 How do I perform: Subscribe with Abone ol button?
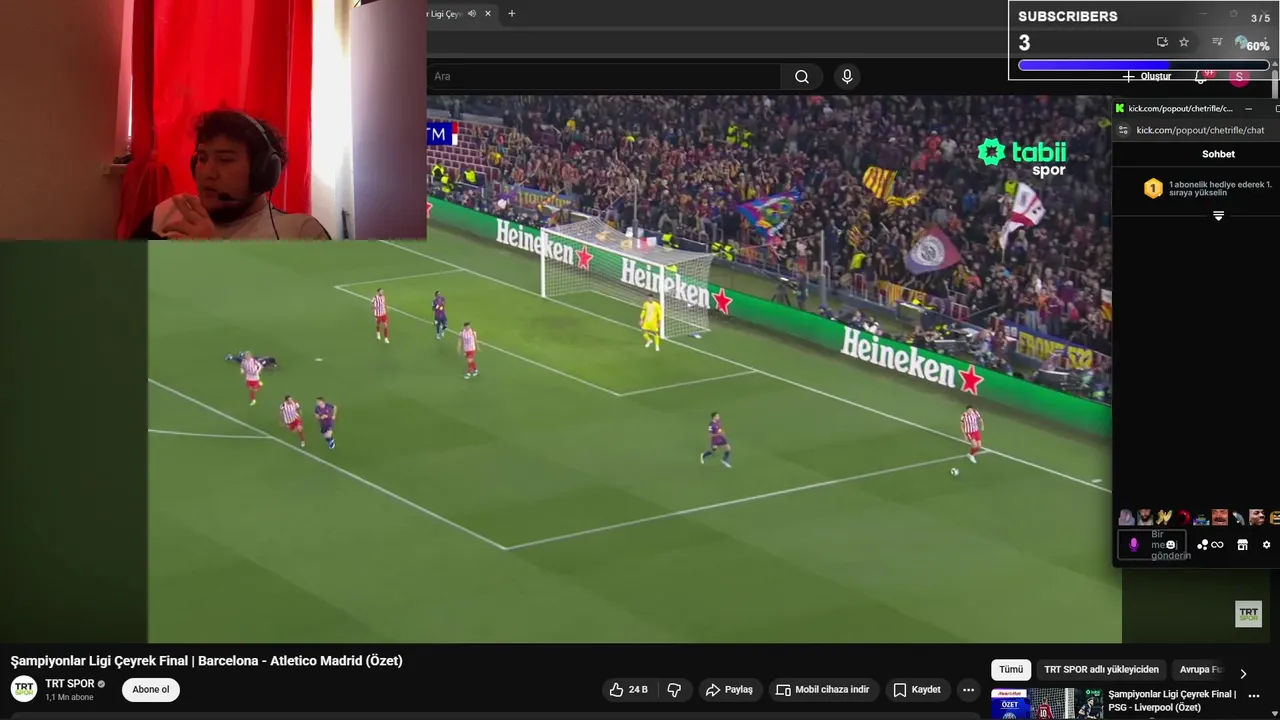pos(151,690)
